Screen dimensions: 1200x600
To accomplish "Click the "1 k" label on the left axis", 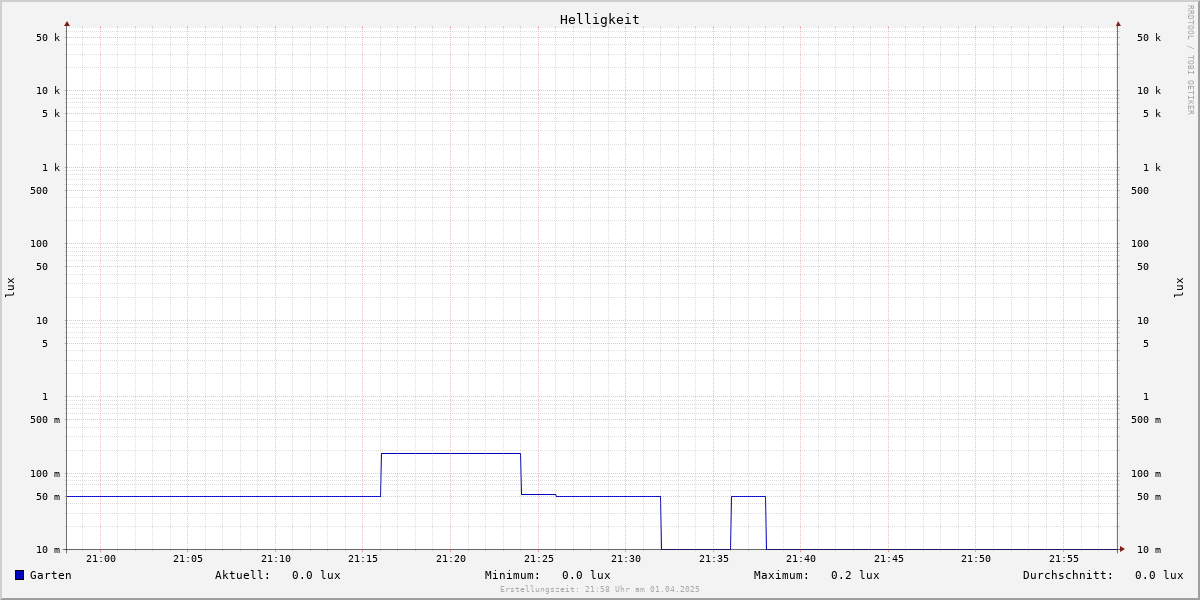I will pyautogui.click(x=51, y=168).
